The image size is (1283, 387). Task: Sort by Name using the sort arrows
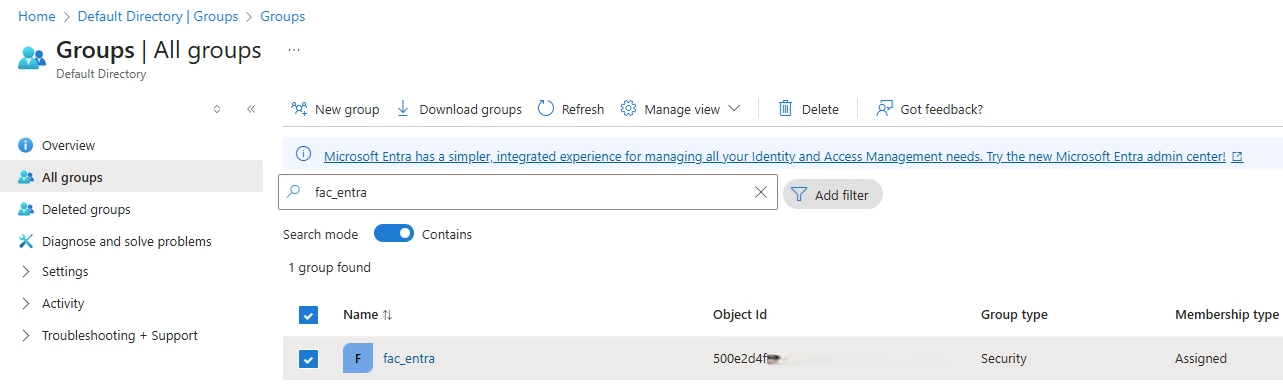tap(387, 315)
